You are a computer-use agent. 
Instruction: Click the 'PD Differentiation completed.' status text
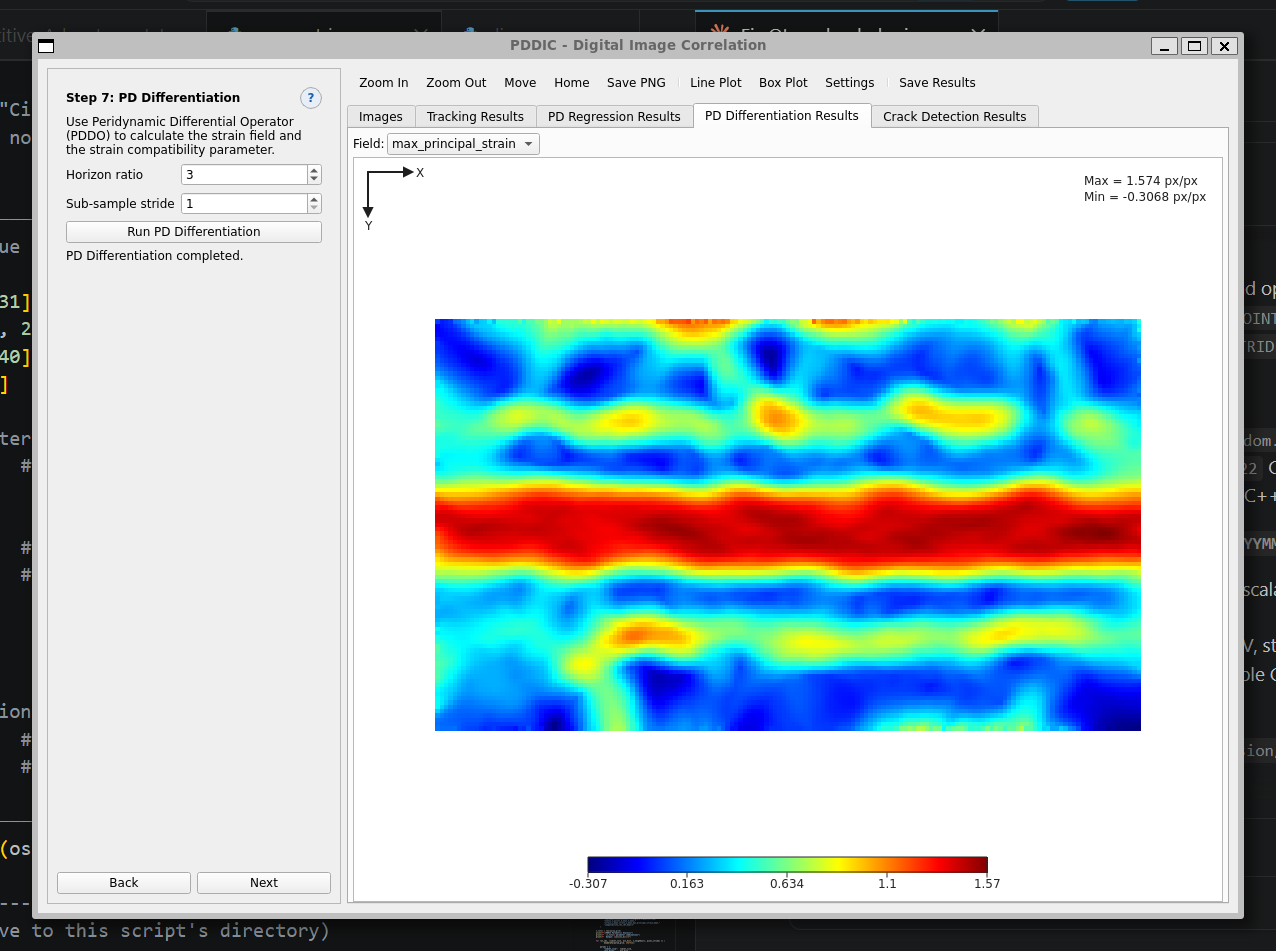pos(155,256)
